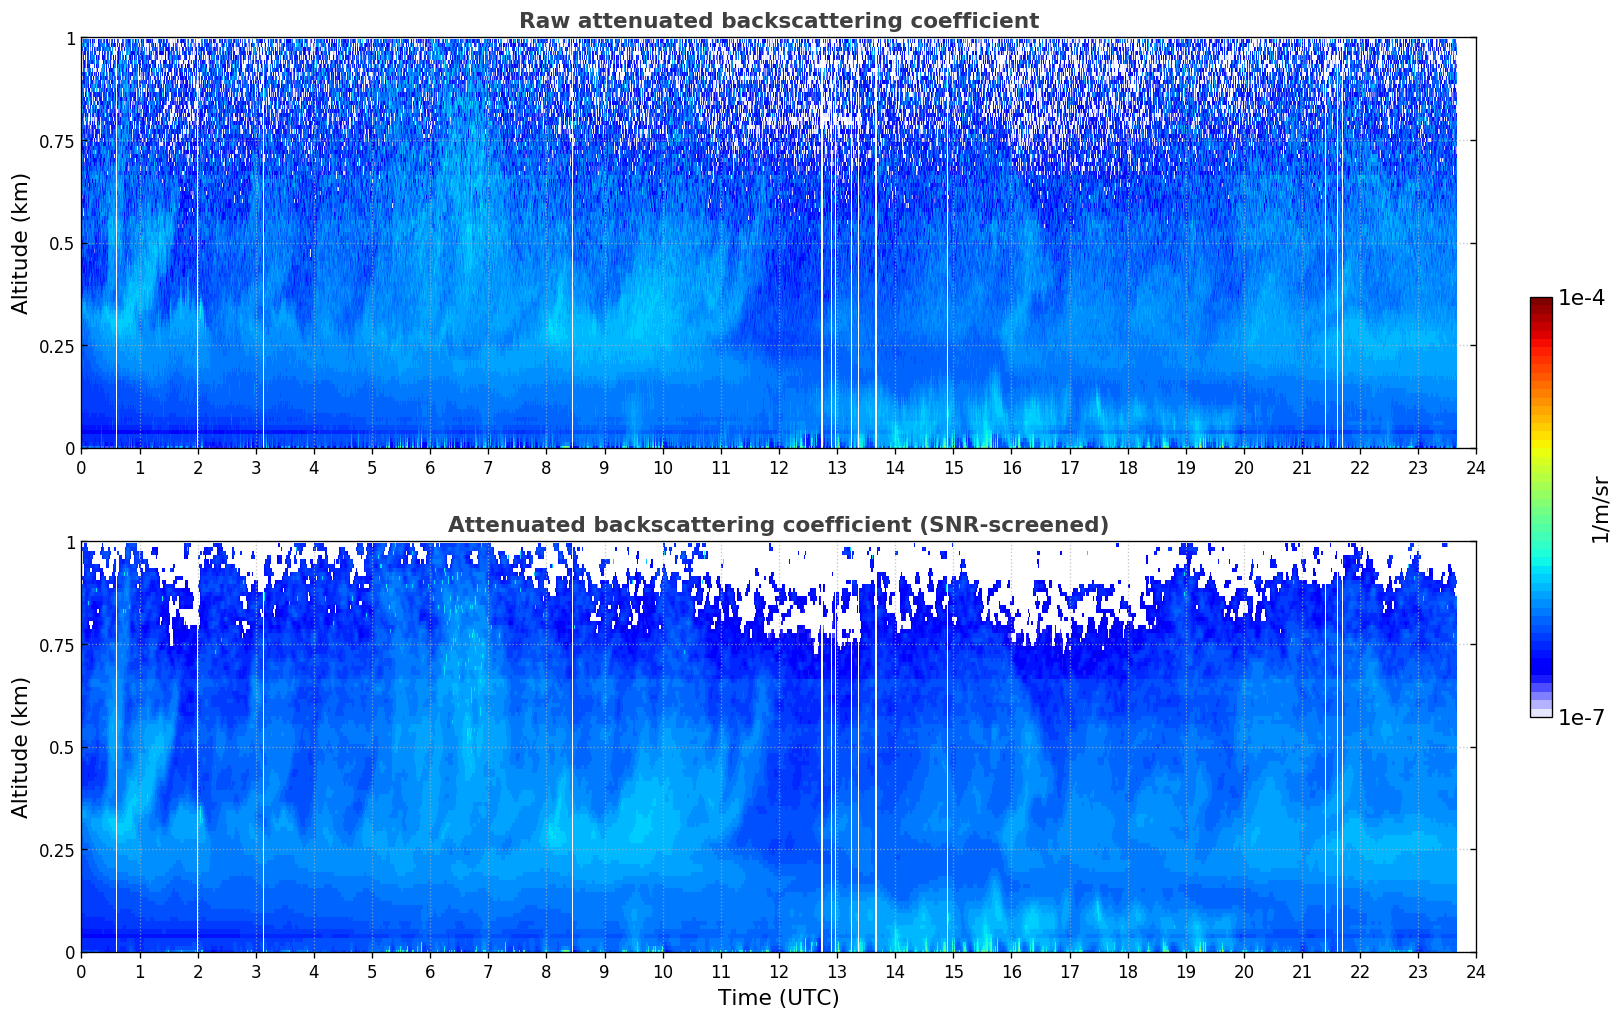Click altitude tick '1' on the raw plot
The height and width of the screenshot is (1020, 1621).
tap(70, 39)
